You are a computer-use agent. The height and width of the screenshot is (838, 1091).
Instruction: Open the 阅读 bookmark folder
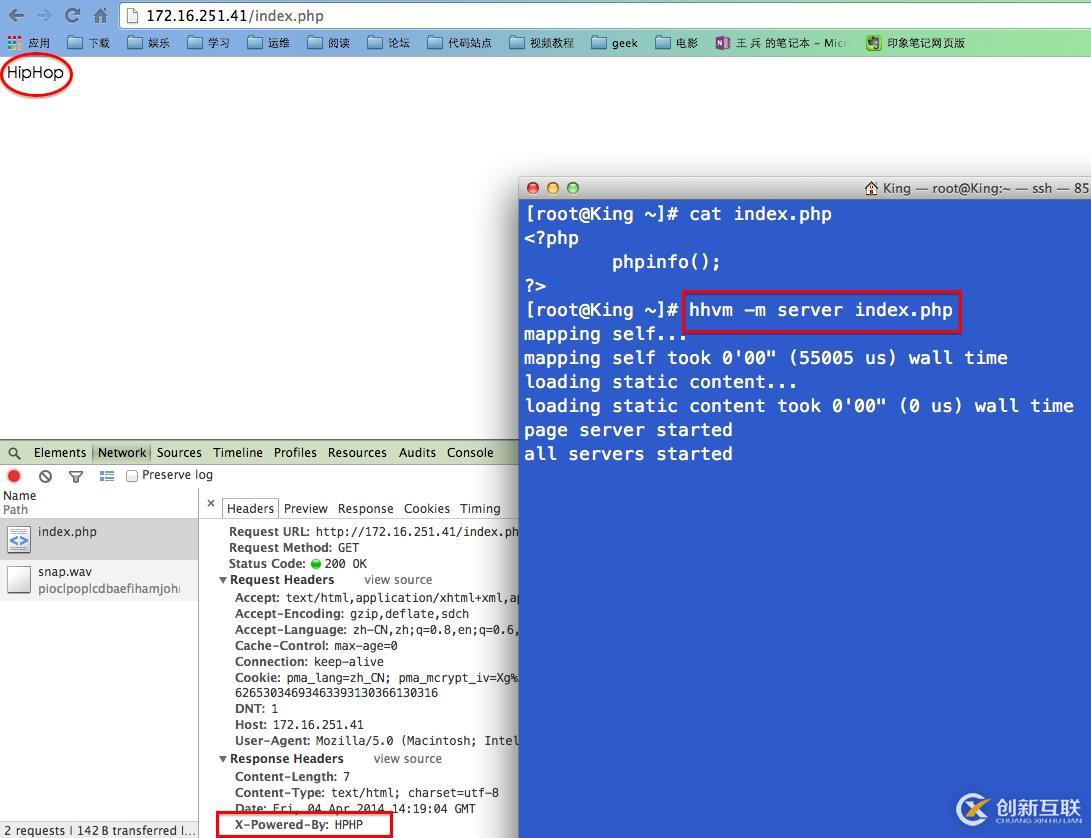328,43
